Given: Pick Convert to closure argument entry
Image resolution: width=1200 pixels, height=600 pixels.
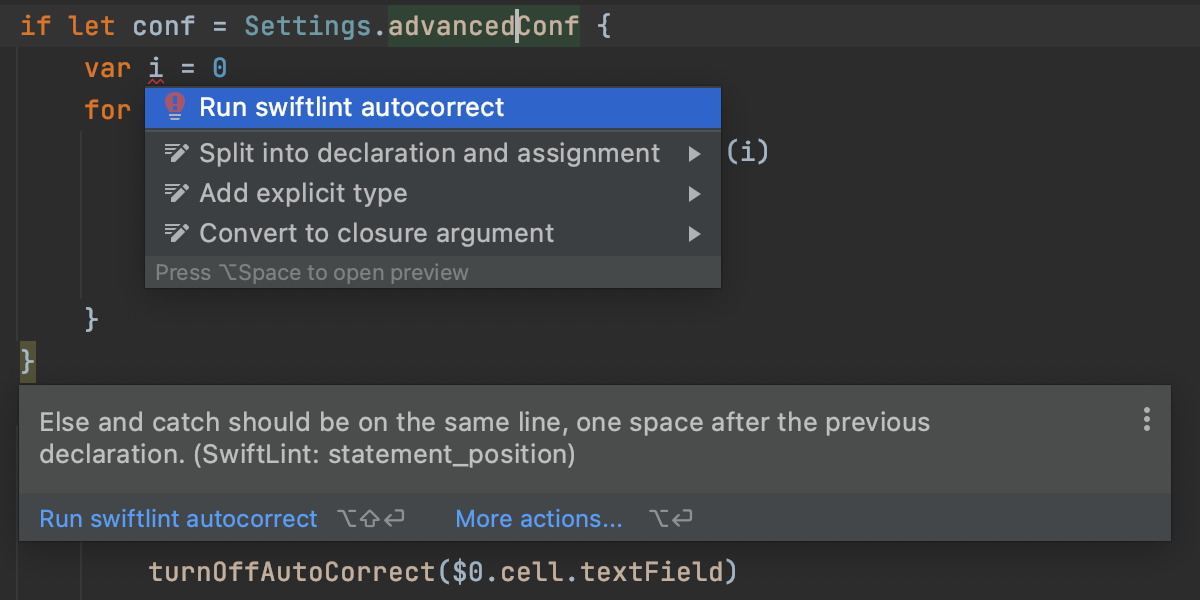Looking at the screenshot, I should [376, 233].
